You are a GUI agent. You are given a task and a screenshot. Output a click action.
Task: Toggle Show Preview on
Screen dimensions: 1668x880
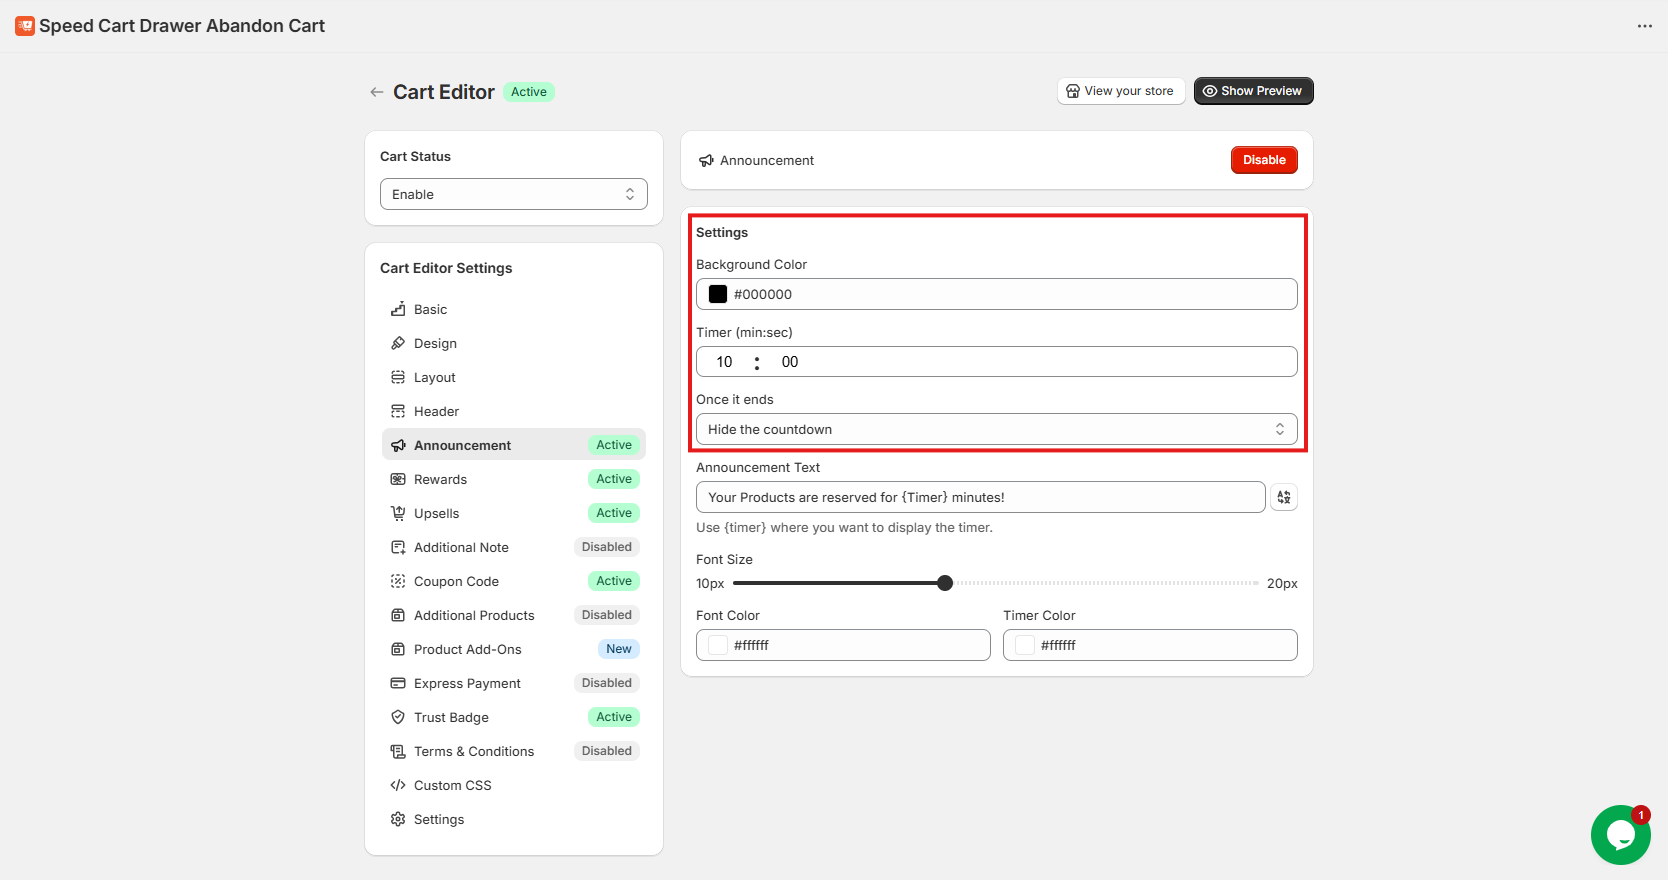[x=1253, y=91]
